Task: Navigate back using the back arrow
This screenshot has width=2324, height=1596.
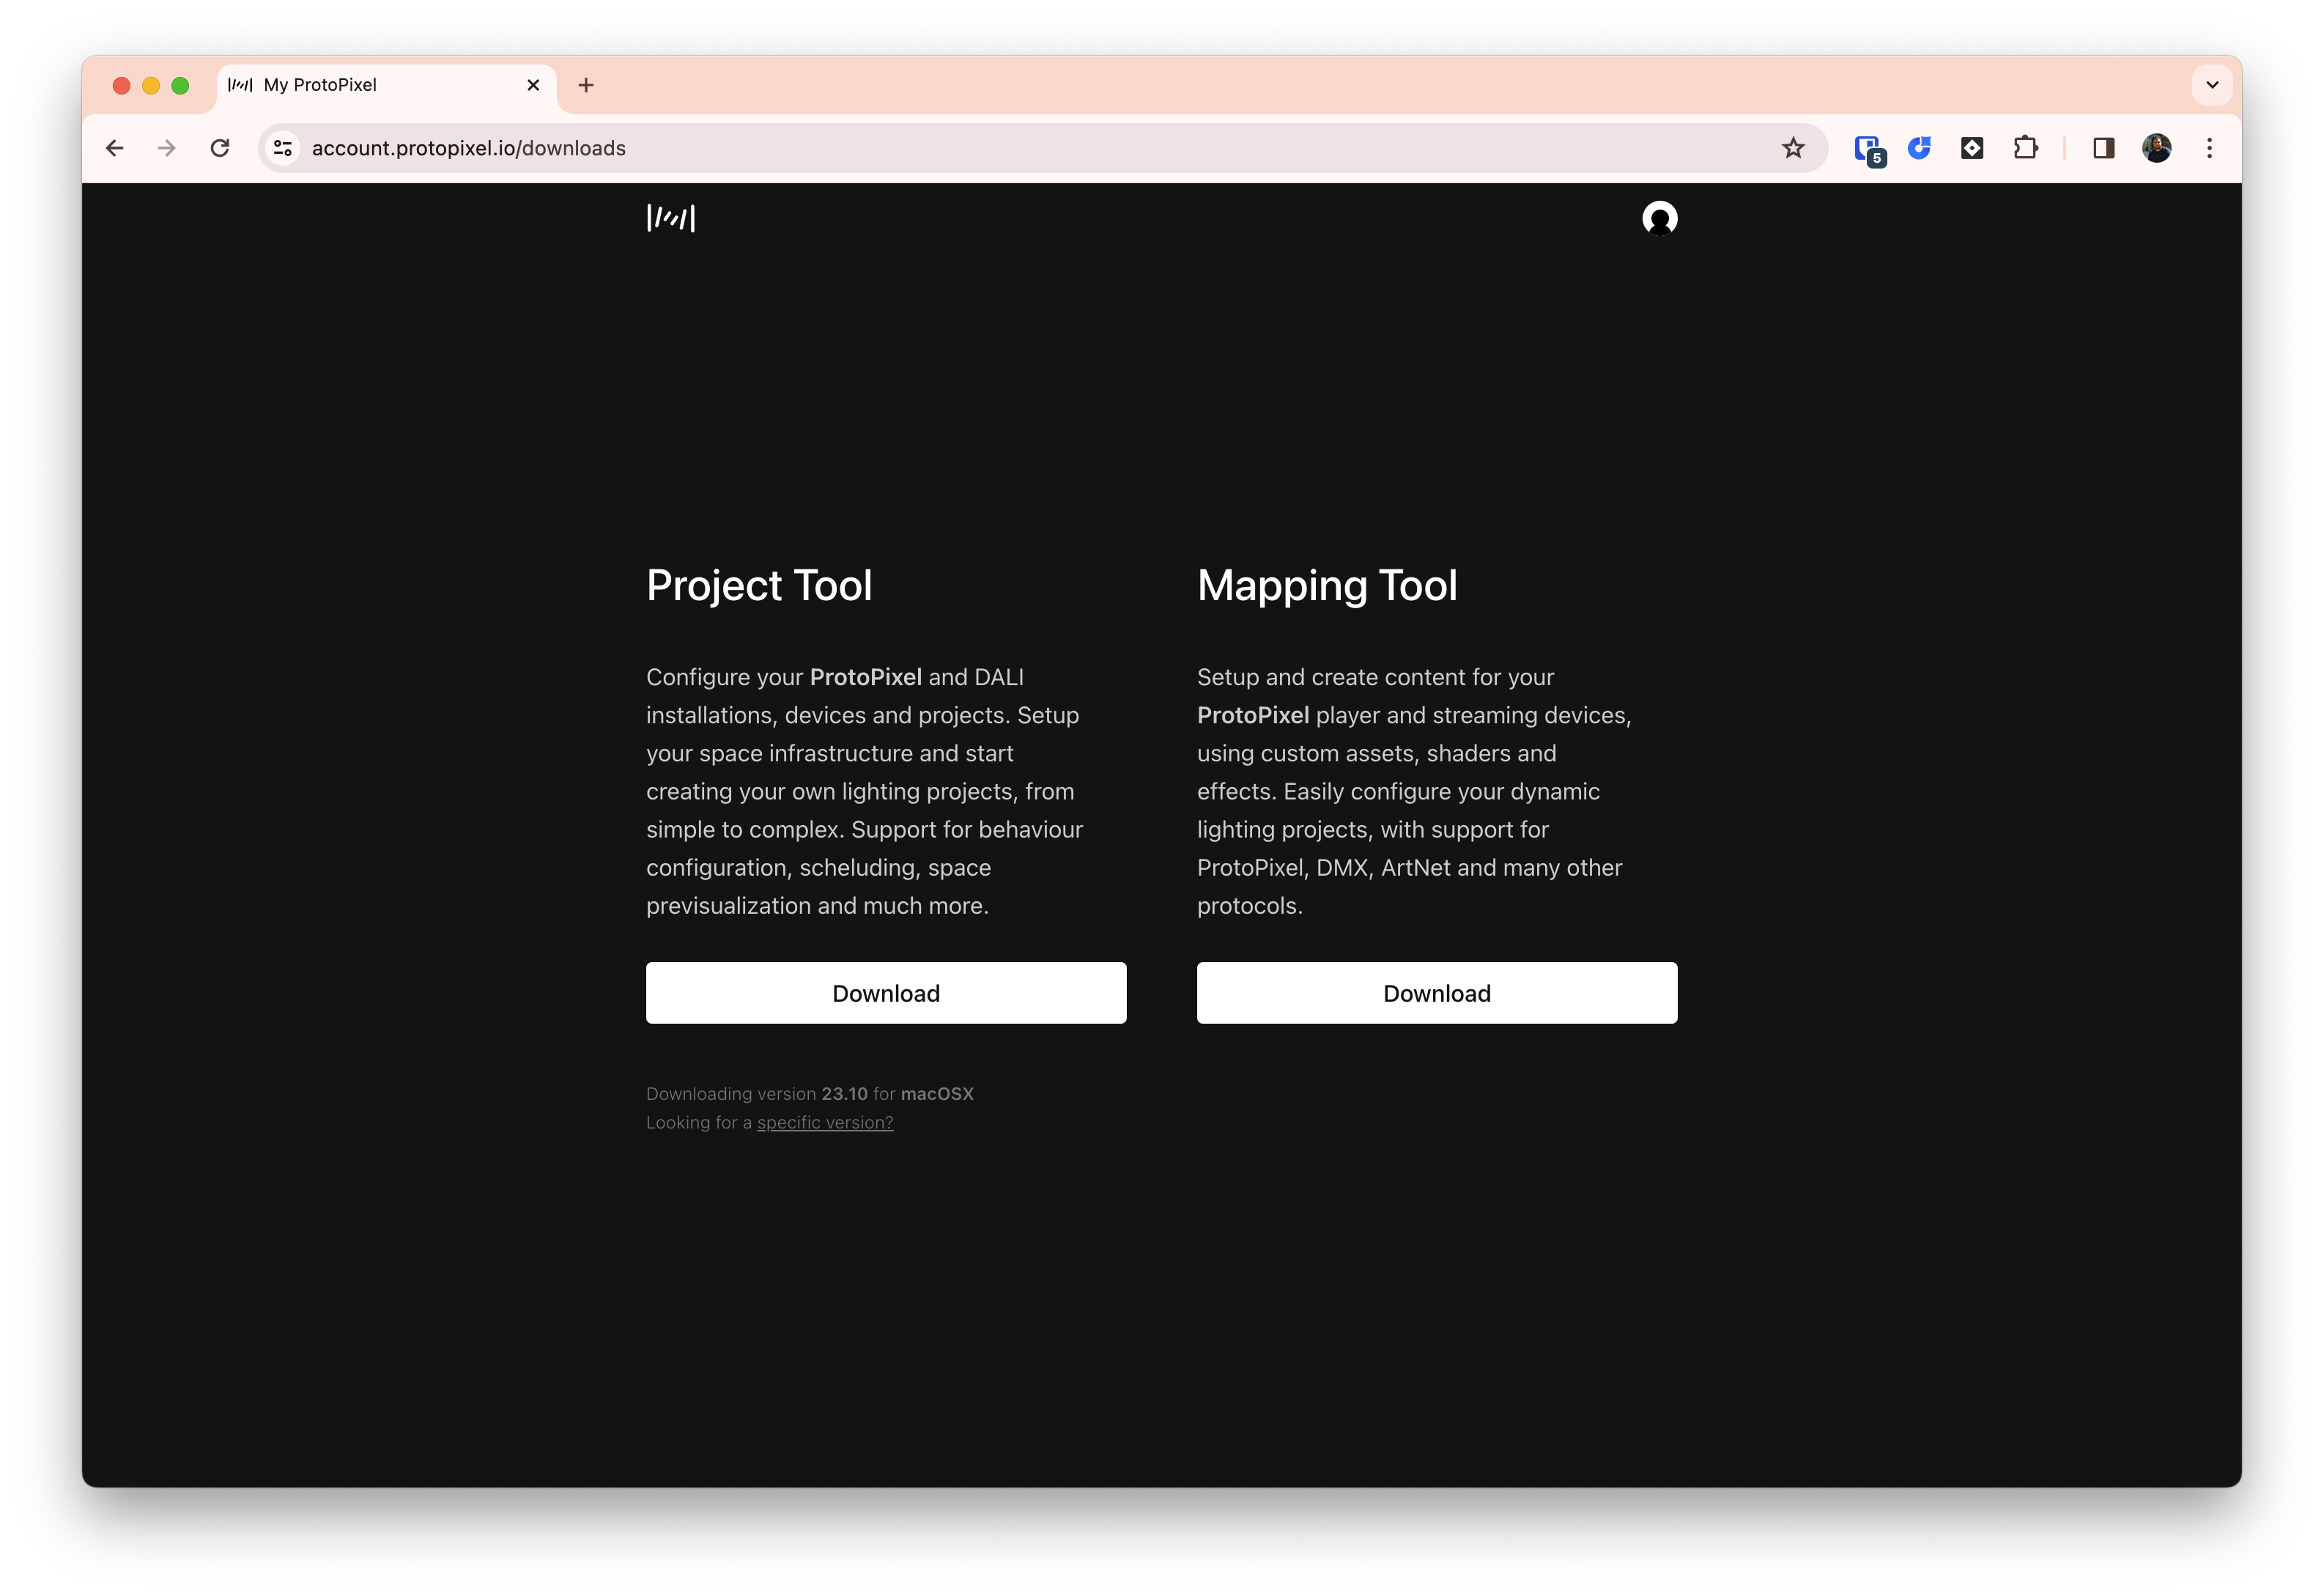Action: [115, 147]
